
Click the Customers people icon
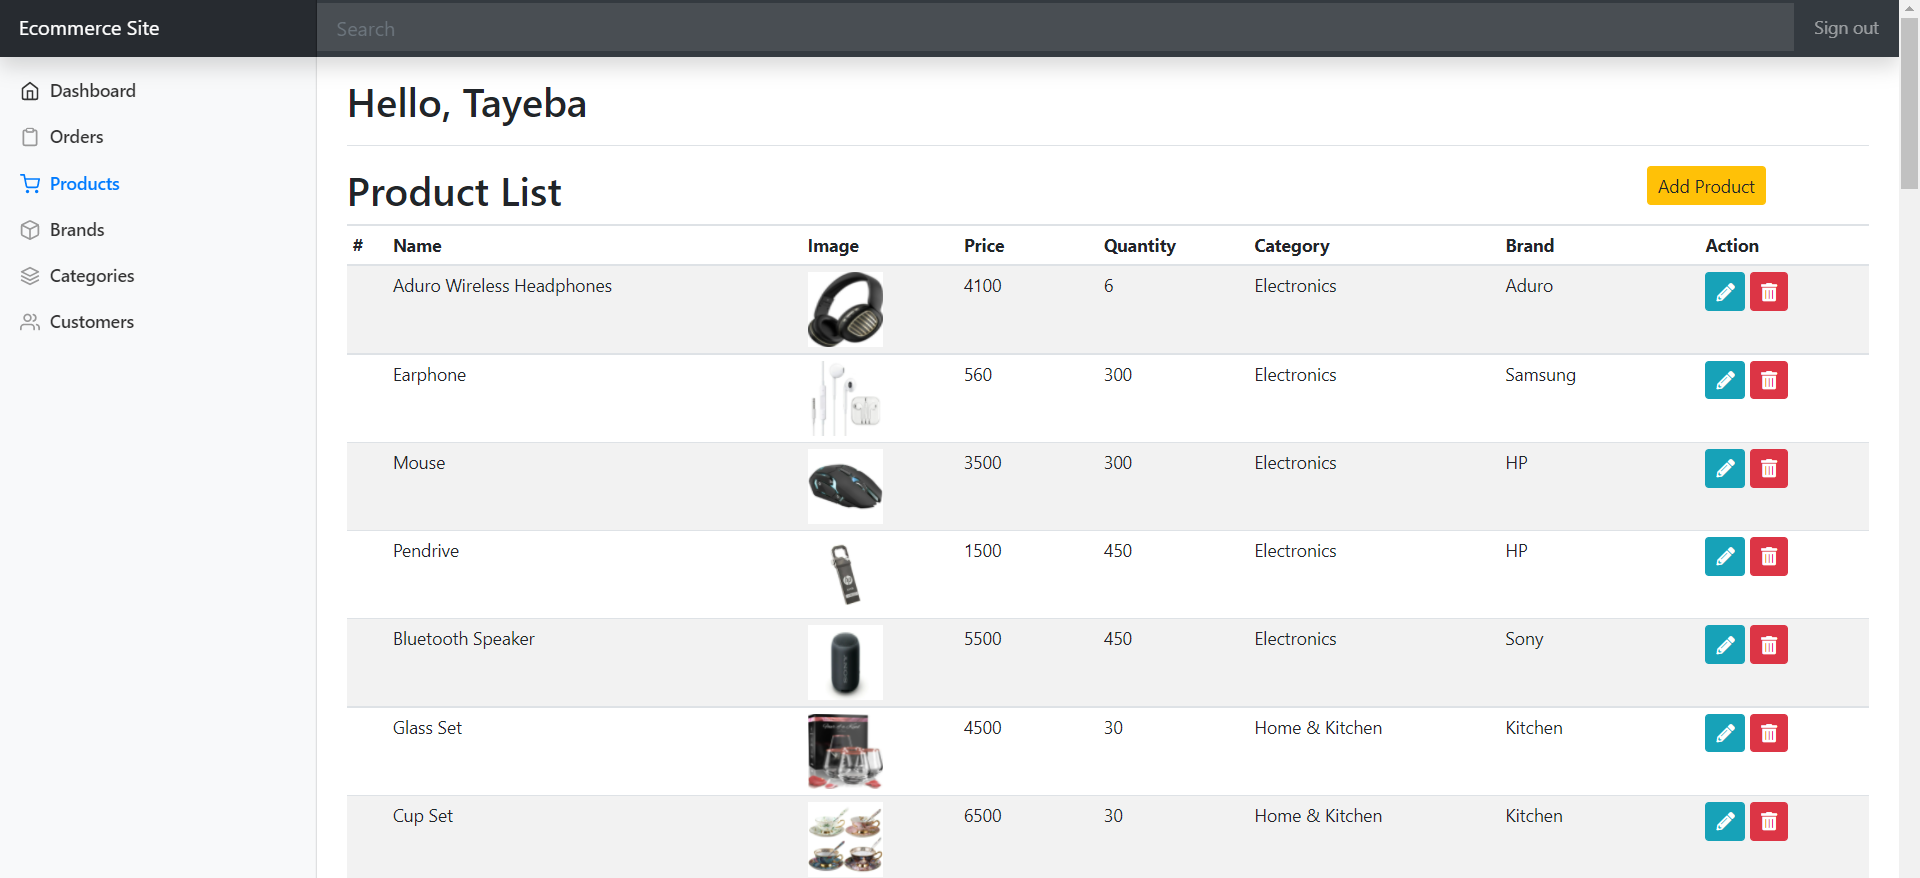tap(29, 321)
